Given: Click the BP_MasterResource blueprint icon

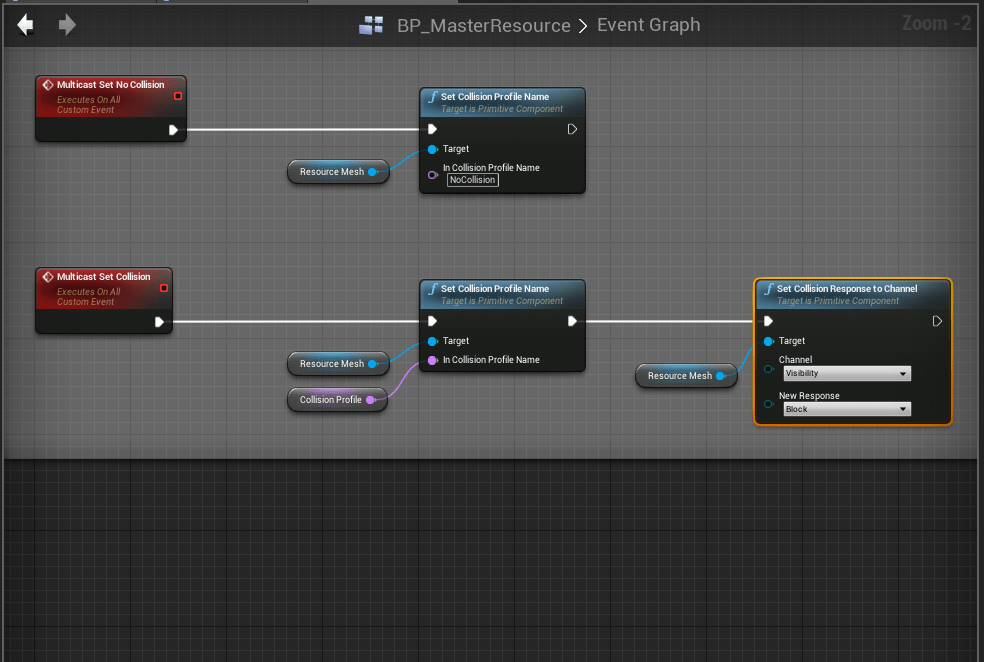Looking at the screenshot, I should click(369, 26).
